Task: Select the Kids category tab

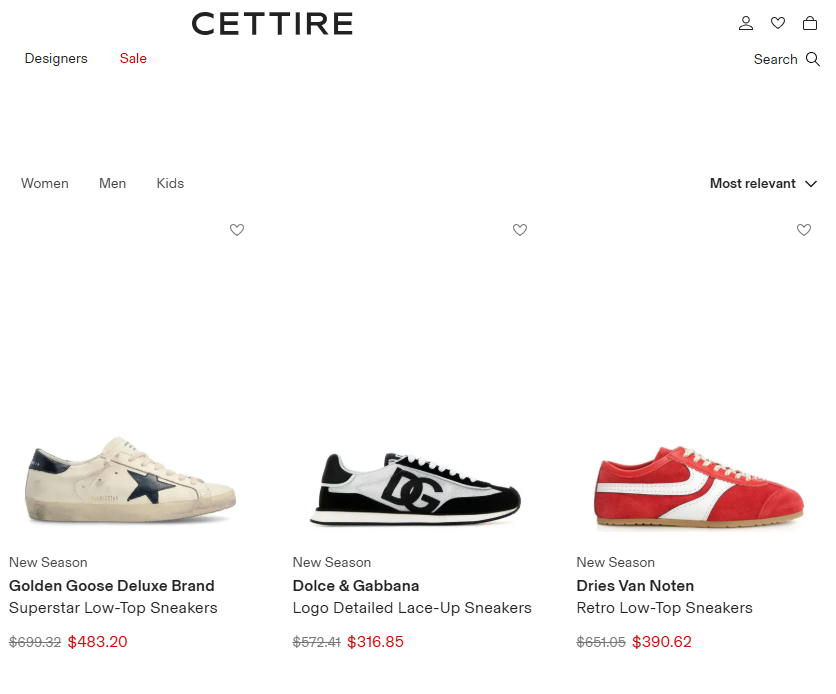Action: [170, 184]
